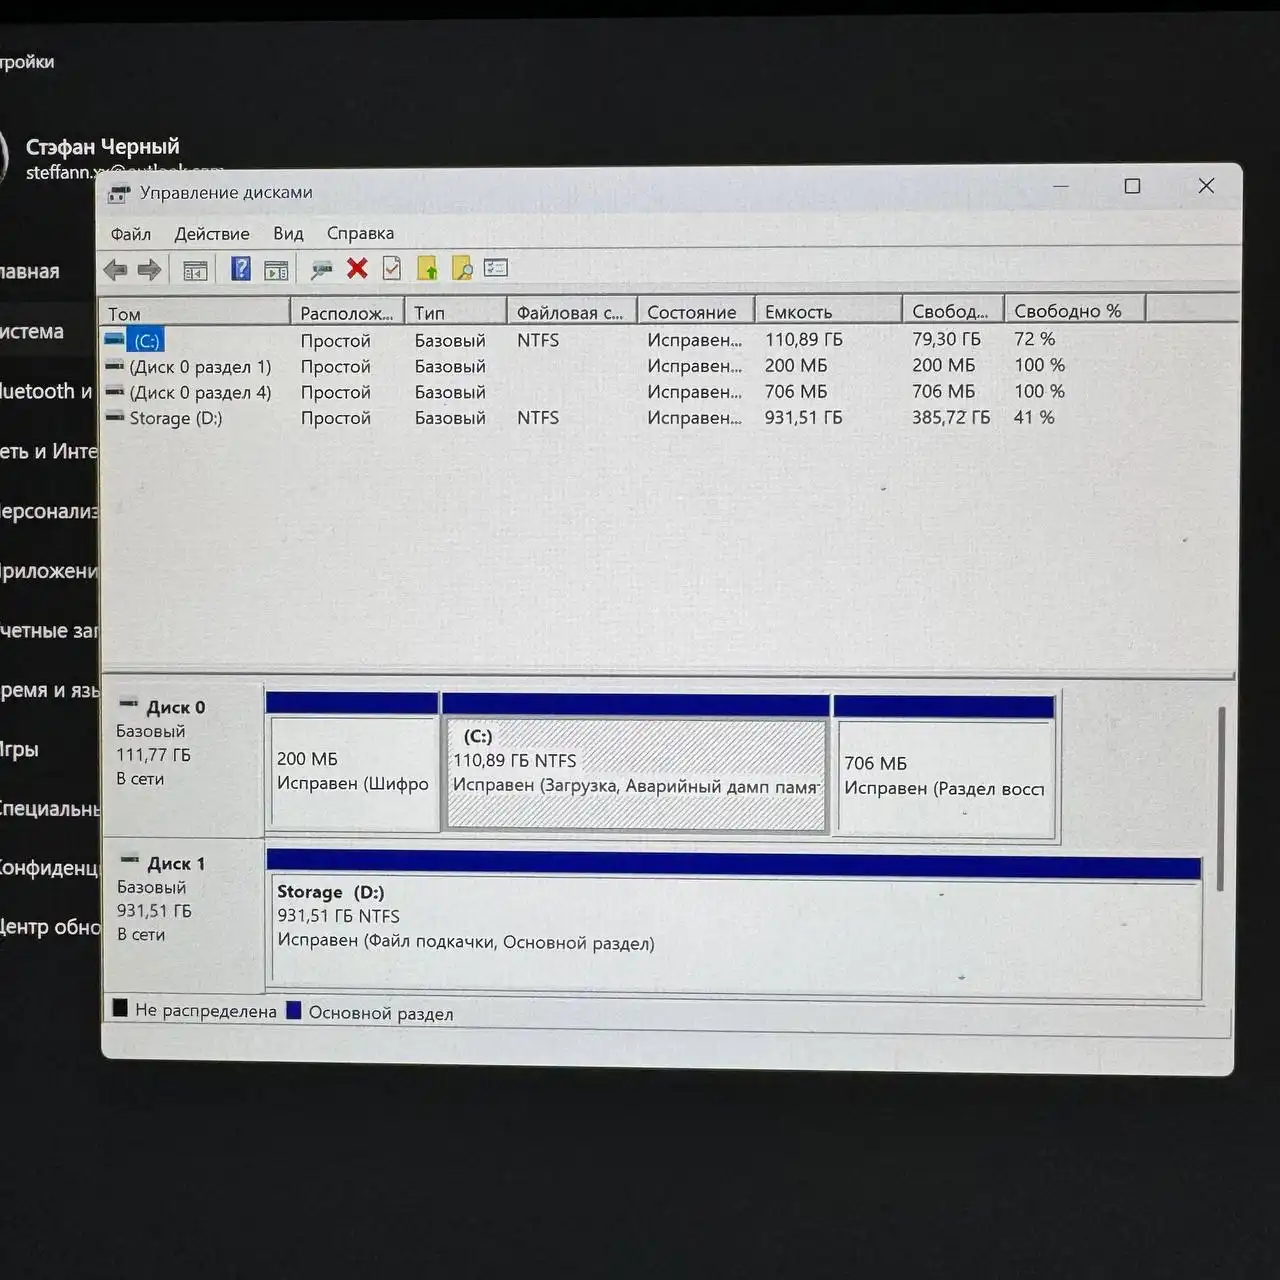
Task: Select Storage (D:) row in volume list
Action: click(176, 418)
